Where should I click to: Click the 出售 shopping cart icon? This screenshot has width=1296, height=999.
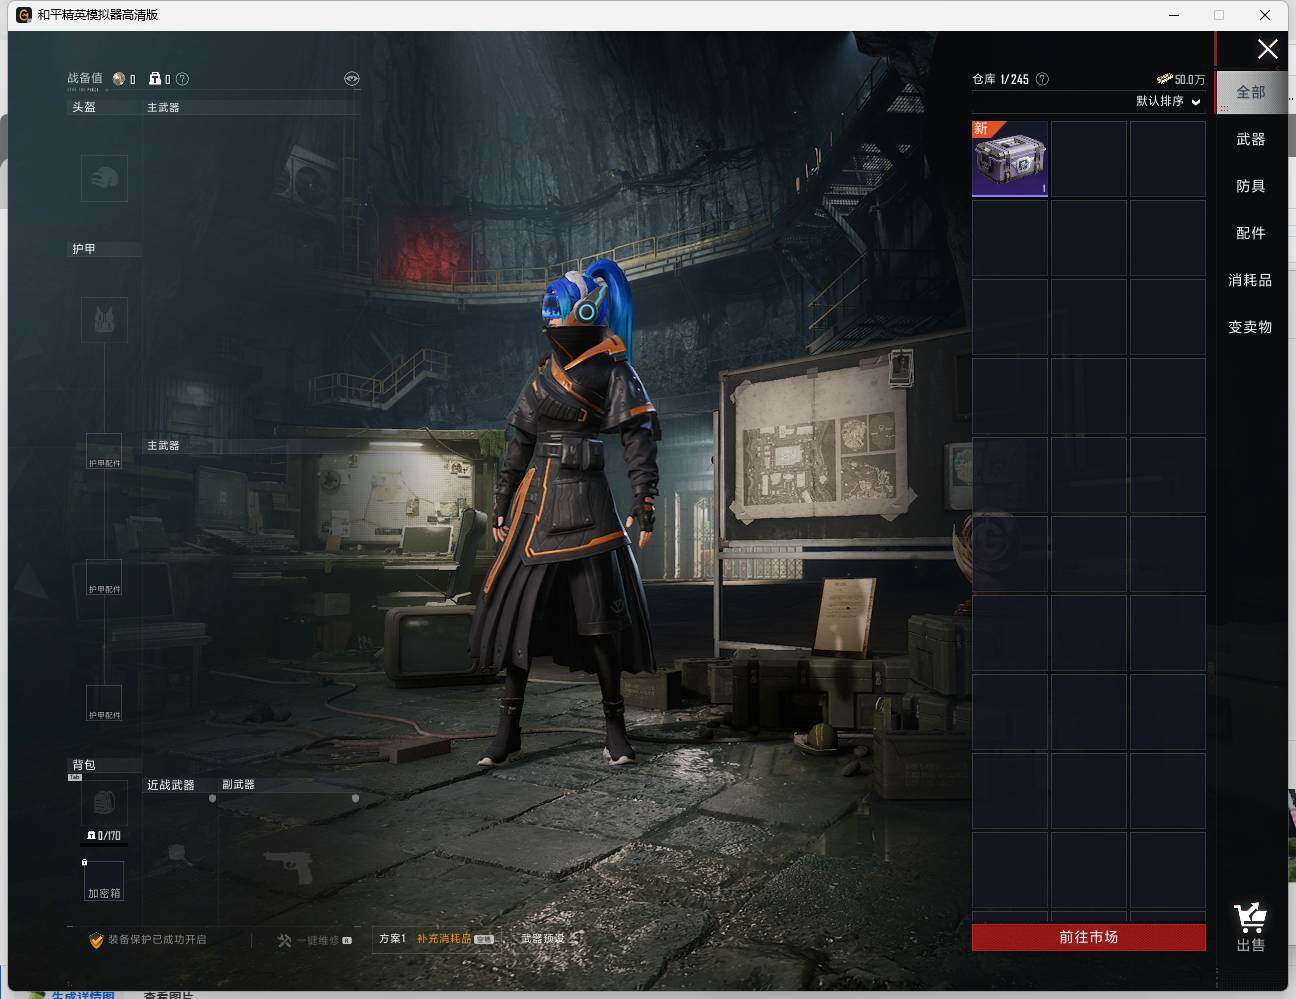[1250, 918]
